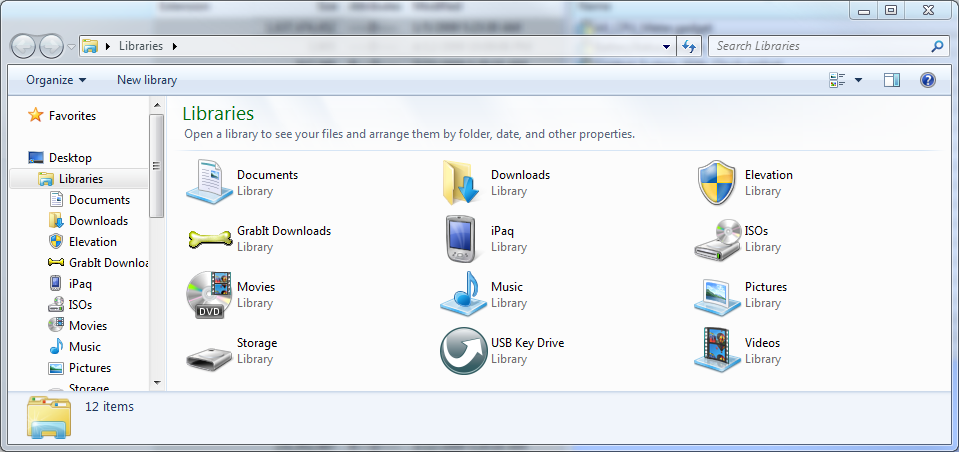Select Desktop in the navigation pane
Viewport: 959px width, 452px height.
[69, 158]
